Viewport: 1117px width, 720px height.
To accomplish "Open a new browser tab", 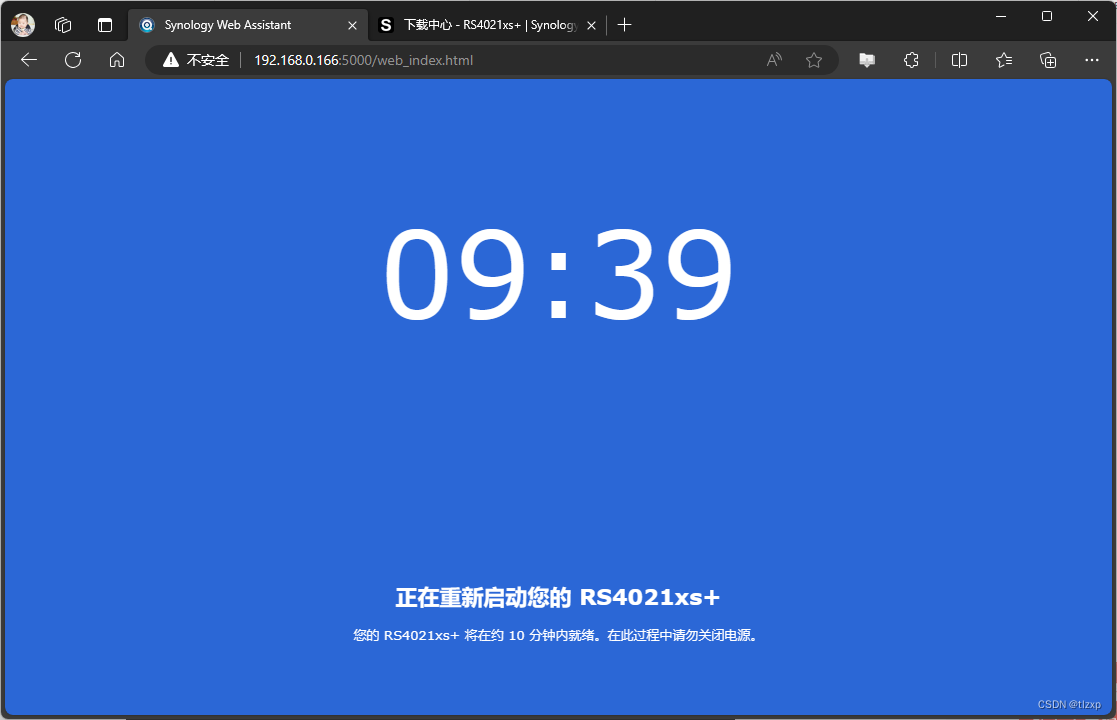I will (625, 25).
